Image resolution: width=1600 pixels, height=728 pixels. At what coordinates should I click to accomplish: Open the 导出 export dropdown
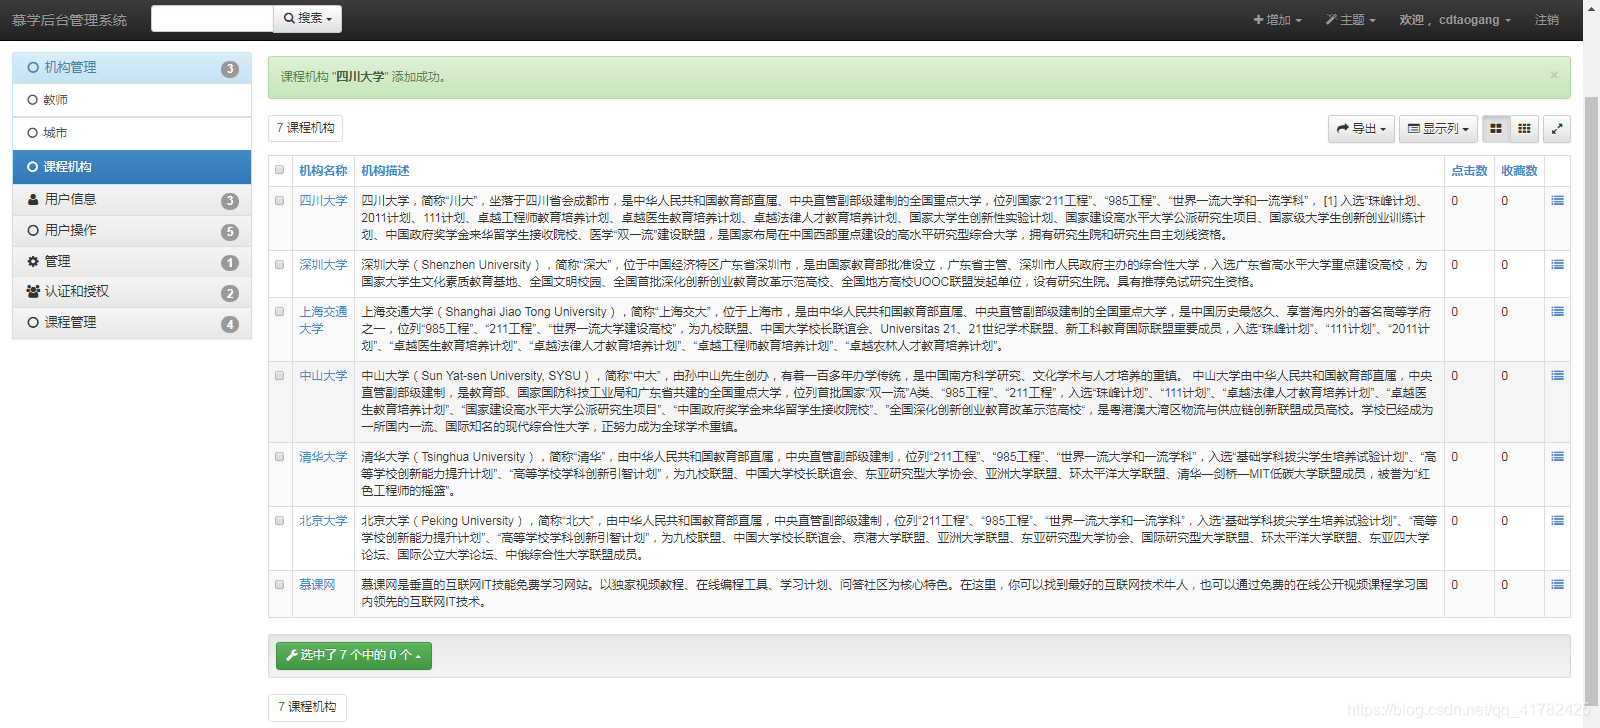click(1361, 129)
